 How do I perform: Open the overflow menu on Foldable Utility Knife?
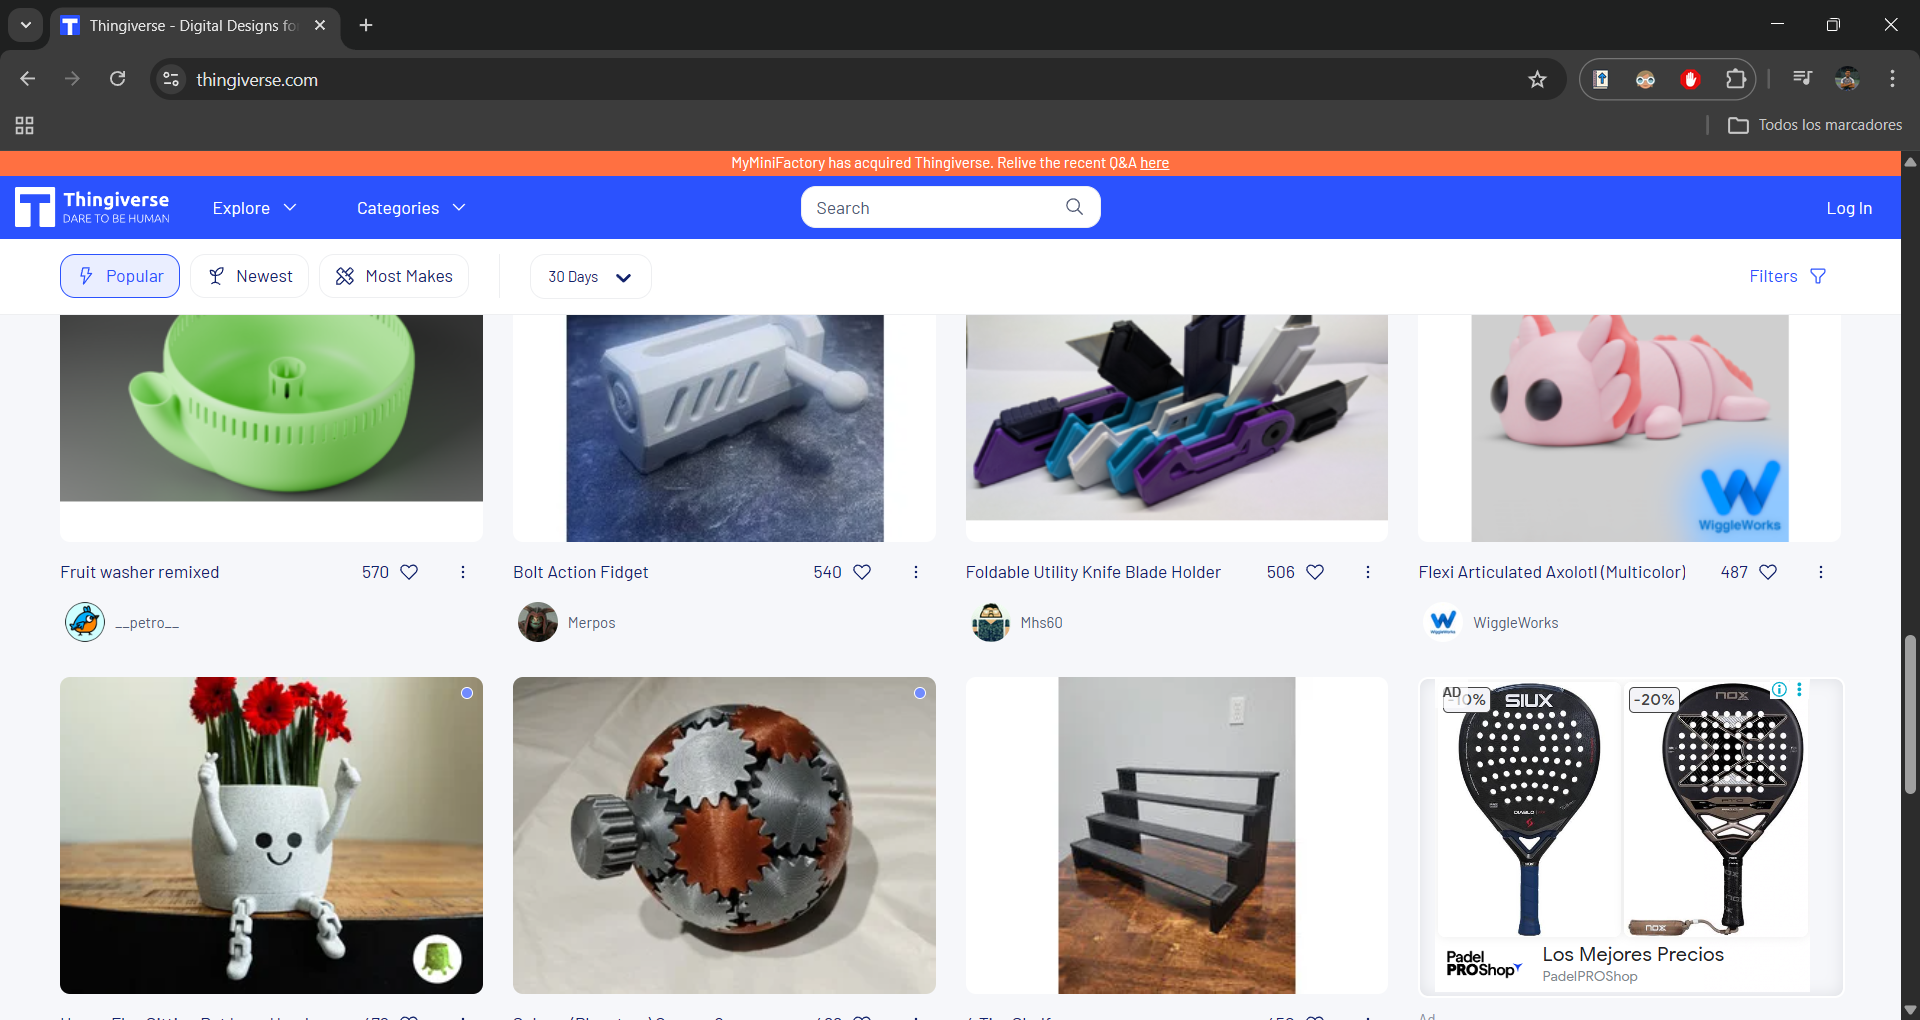pyautogui.click(x=1368, y=572)
